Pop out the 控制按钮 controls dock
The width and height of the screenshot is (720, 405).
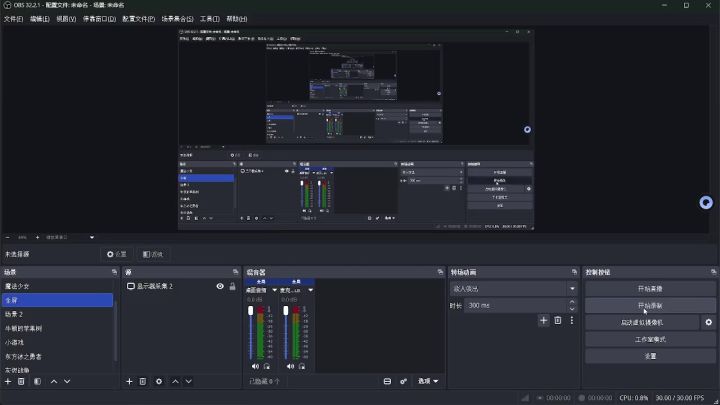tap(713, 272)
